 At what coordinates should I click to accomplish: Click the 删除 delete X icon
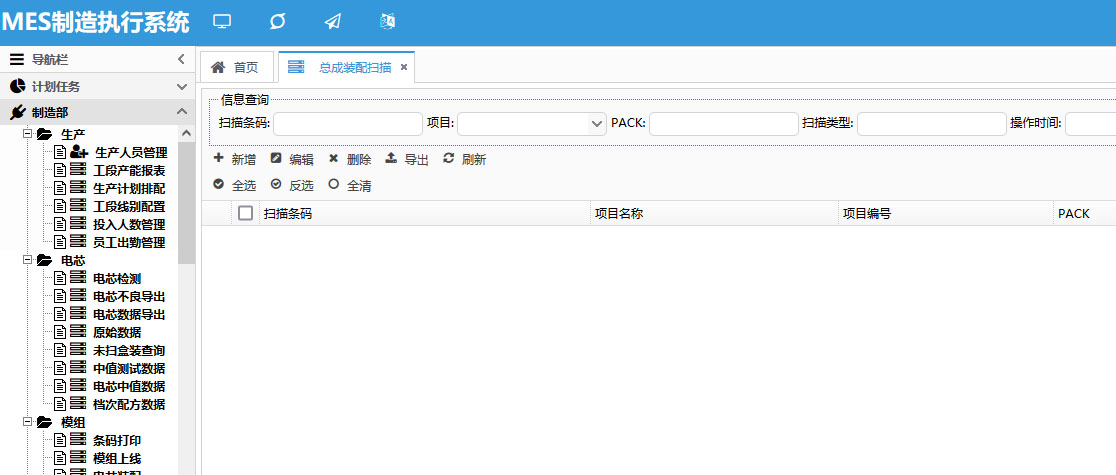click(334, 159)
